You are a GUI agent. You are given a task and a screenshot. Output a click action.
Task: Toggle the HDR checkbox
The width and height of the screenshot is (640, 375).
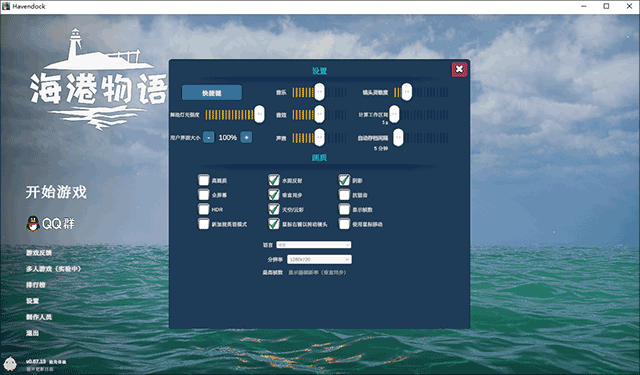[203, 209]
